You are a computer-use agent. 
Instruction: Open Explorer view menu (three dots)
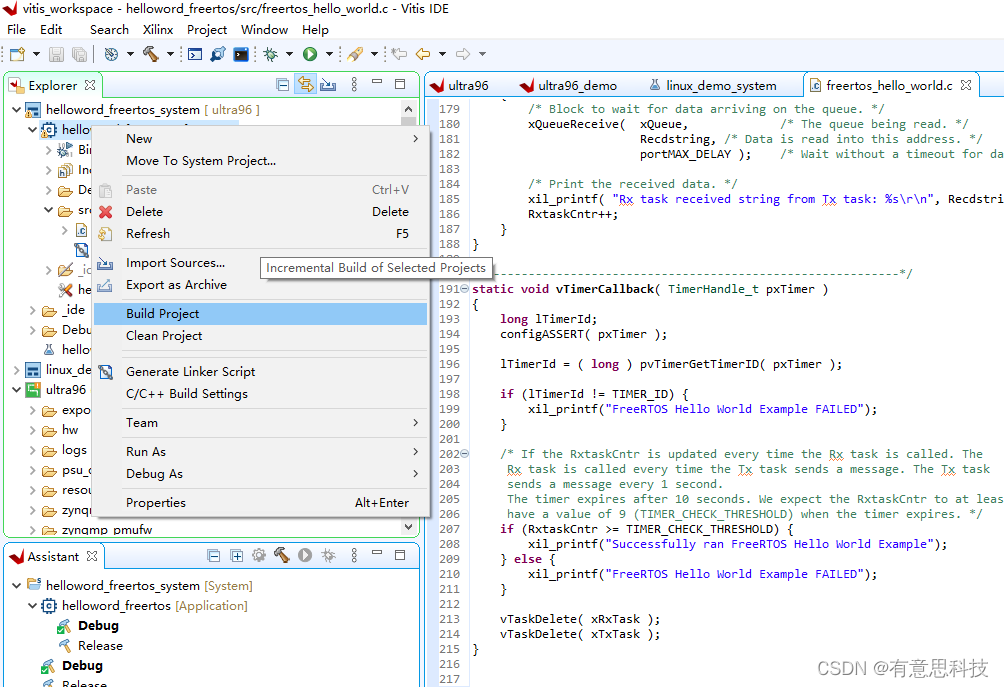tap(354, 85)
